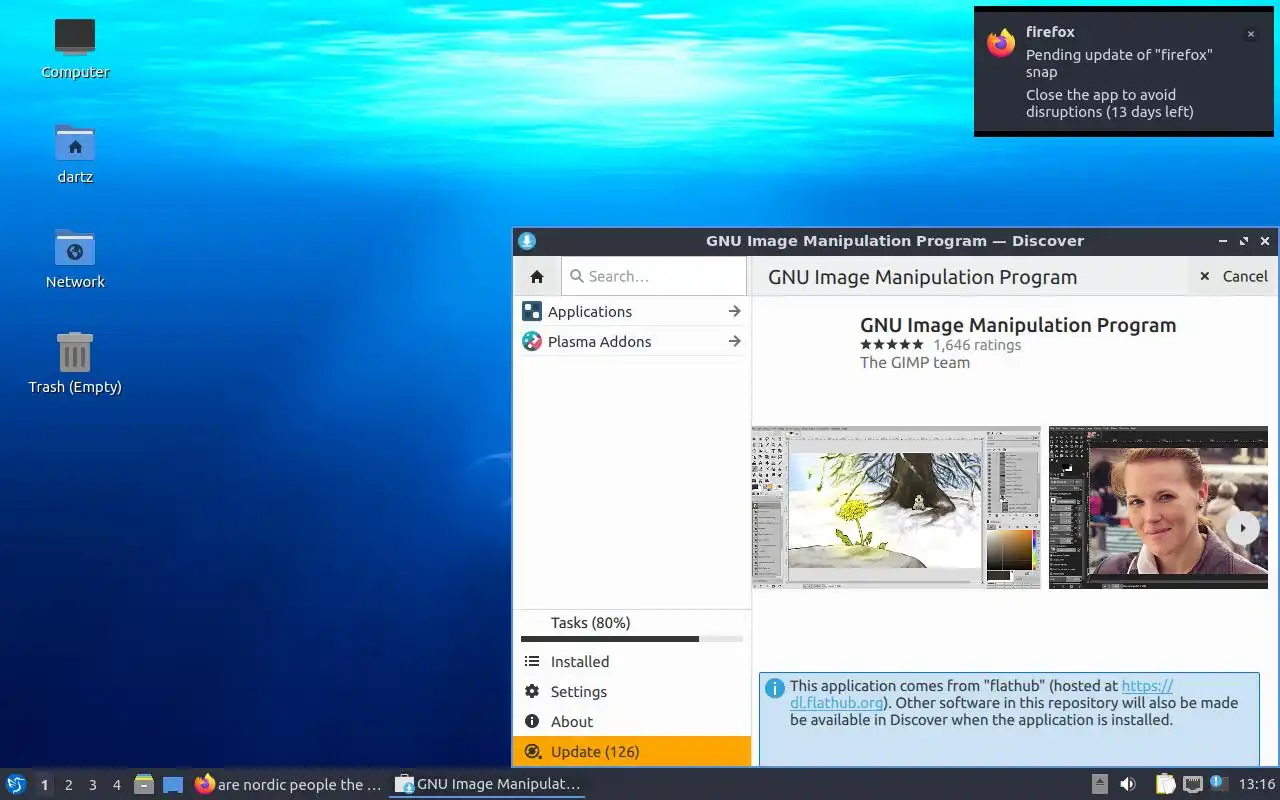Screen dimensions: 1280x800
Task: Click the Tasks (80%) label
Action: tap(590, 623)
